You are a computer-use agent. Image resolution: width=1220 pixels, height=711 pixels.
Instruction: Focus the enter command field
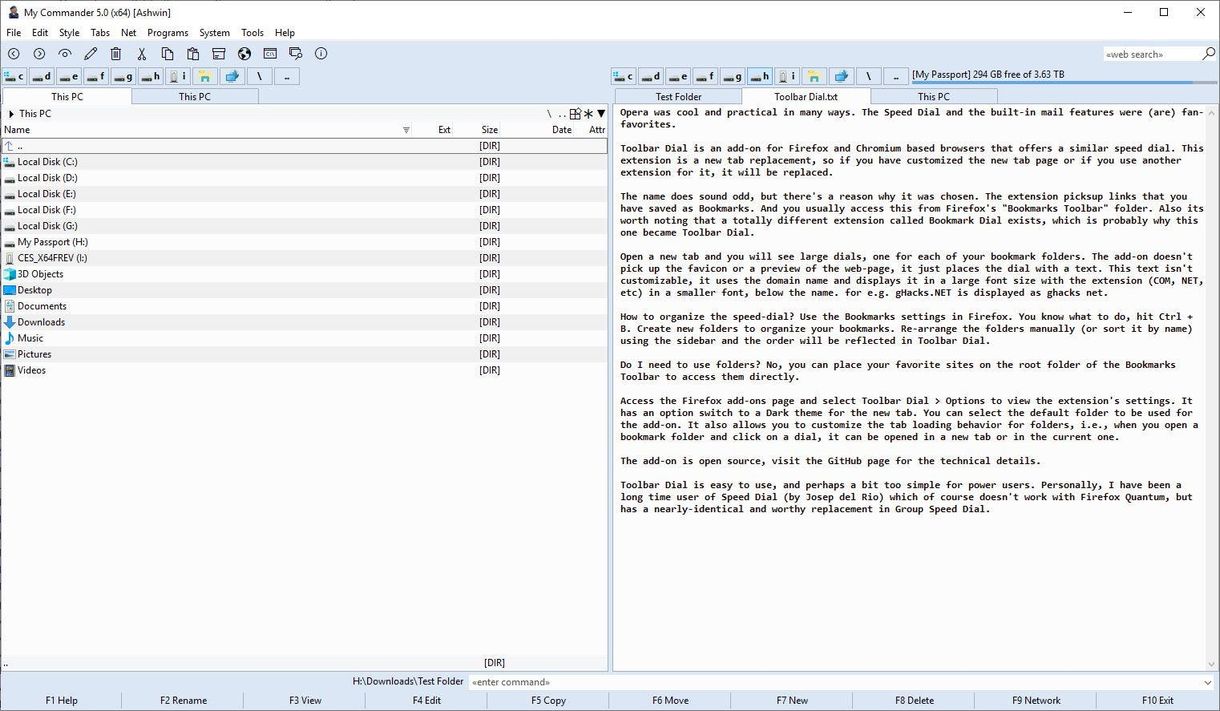(x=842, y=682)
